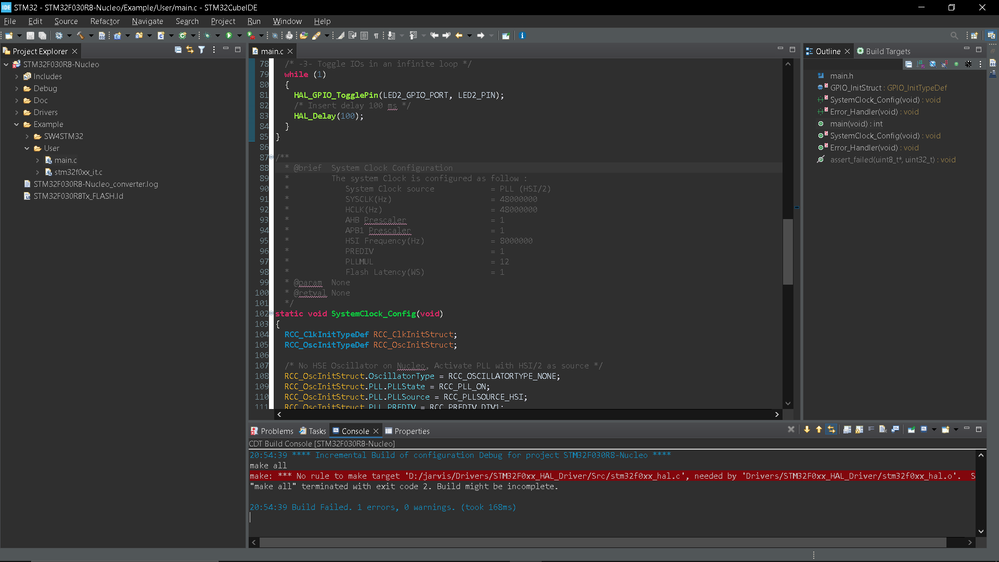Click Previous Error up arrow in Console
This screenshot has height=562, width=999.
pyautogui.click(x=819, y=429)
